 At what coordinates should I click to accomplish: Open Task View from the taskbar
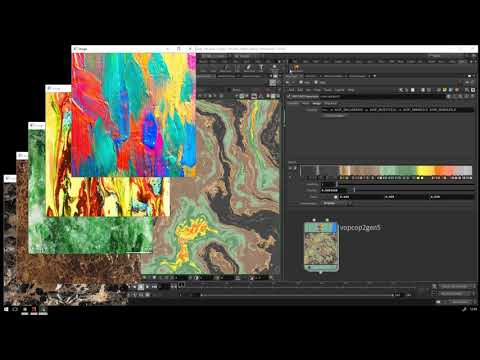(x=15, y=309)
